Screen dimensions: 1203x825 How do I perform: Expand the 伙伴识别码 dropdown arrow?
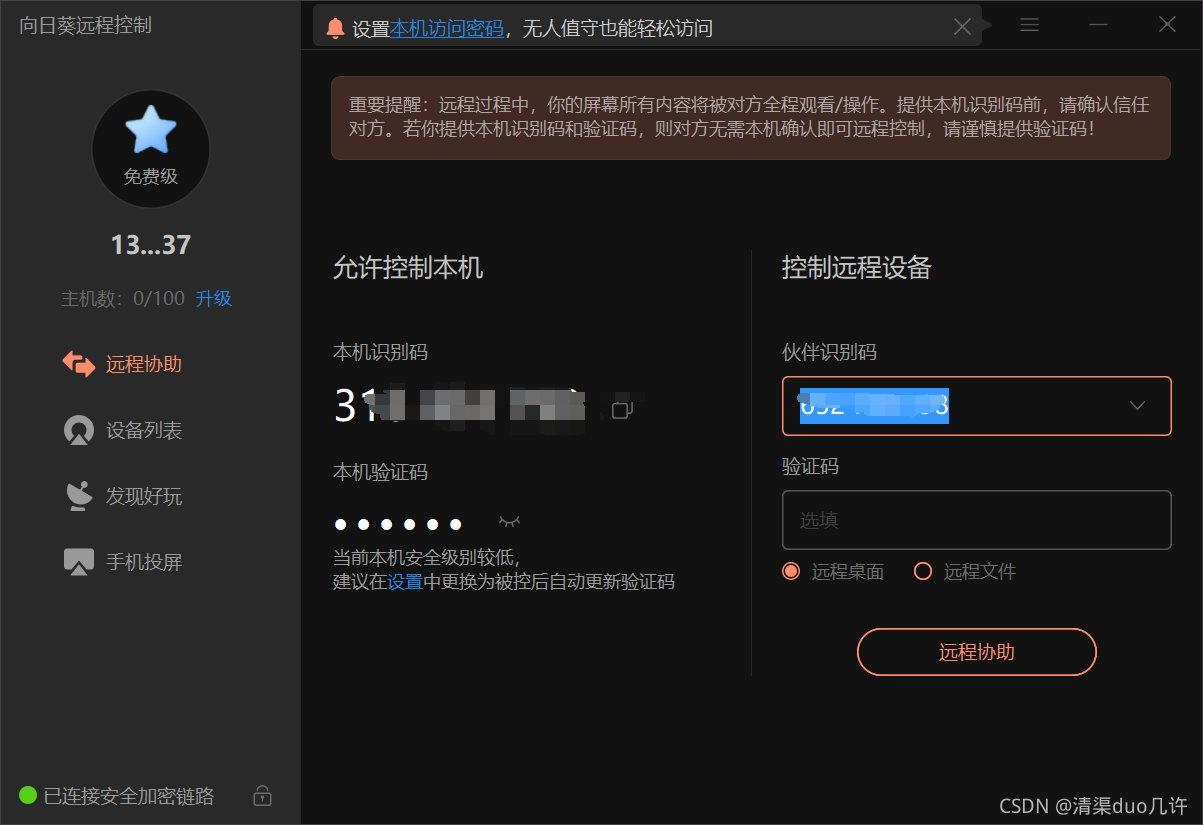point(1137,406)
